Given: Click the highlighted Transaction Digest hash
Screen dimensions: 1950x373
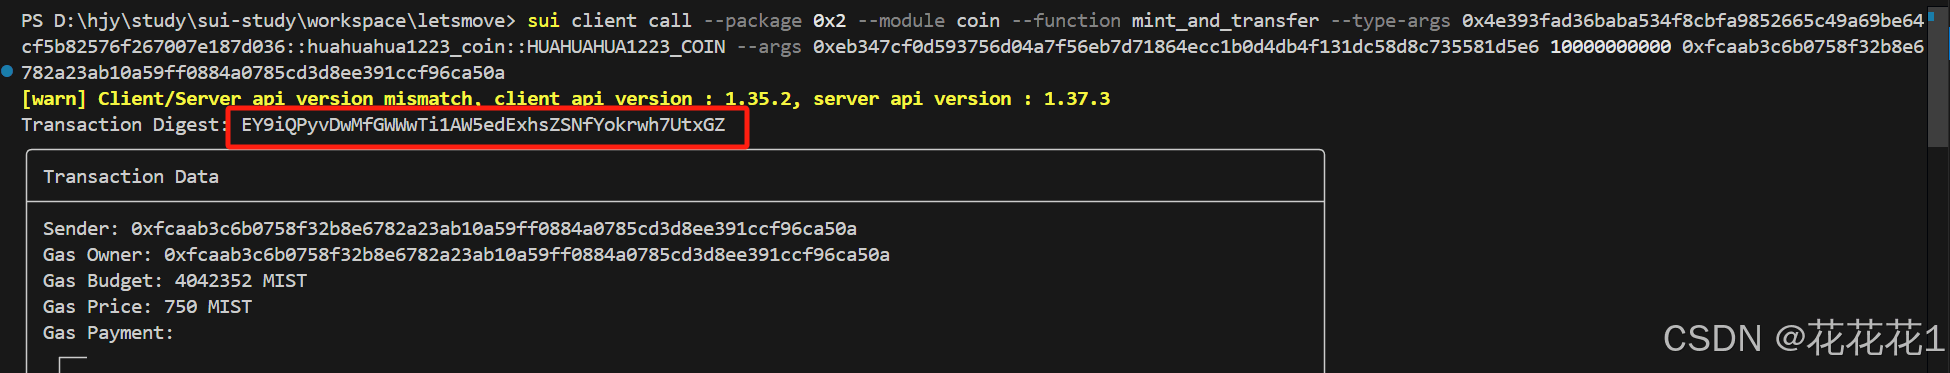Looking at the screenshot, I should (483, 125).
